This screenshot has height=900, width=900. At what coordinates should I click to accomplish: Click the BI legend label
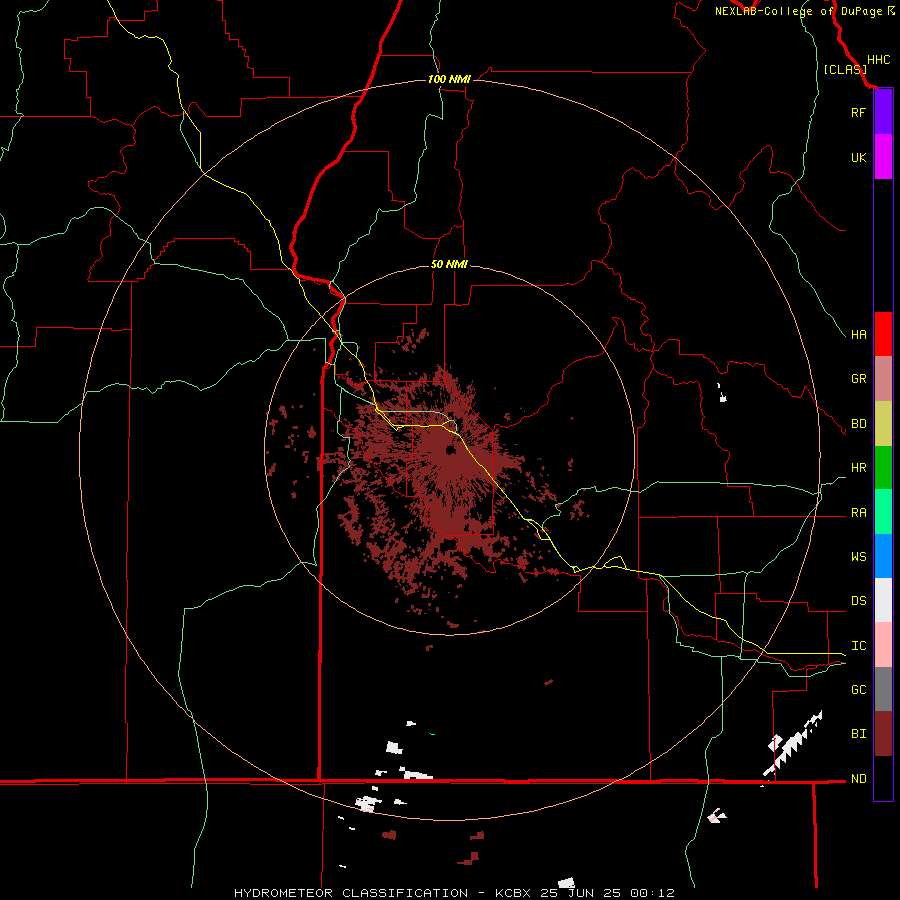858,734
